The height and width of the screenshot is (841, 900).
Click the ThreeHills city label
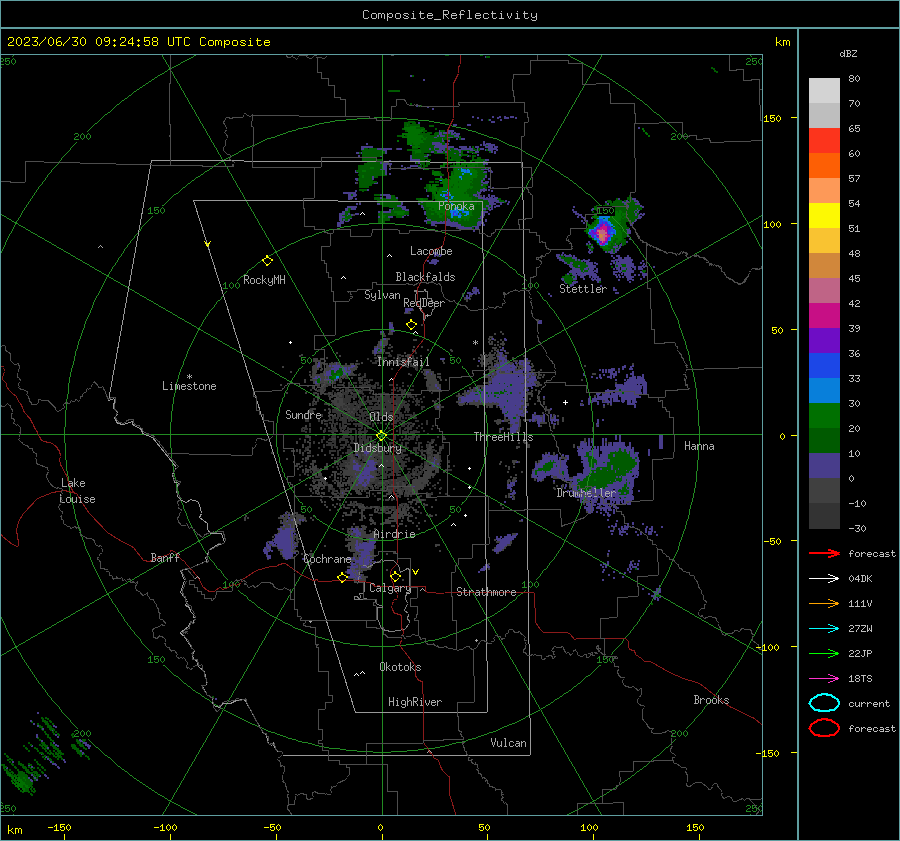[503, 437]
